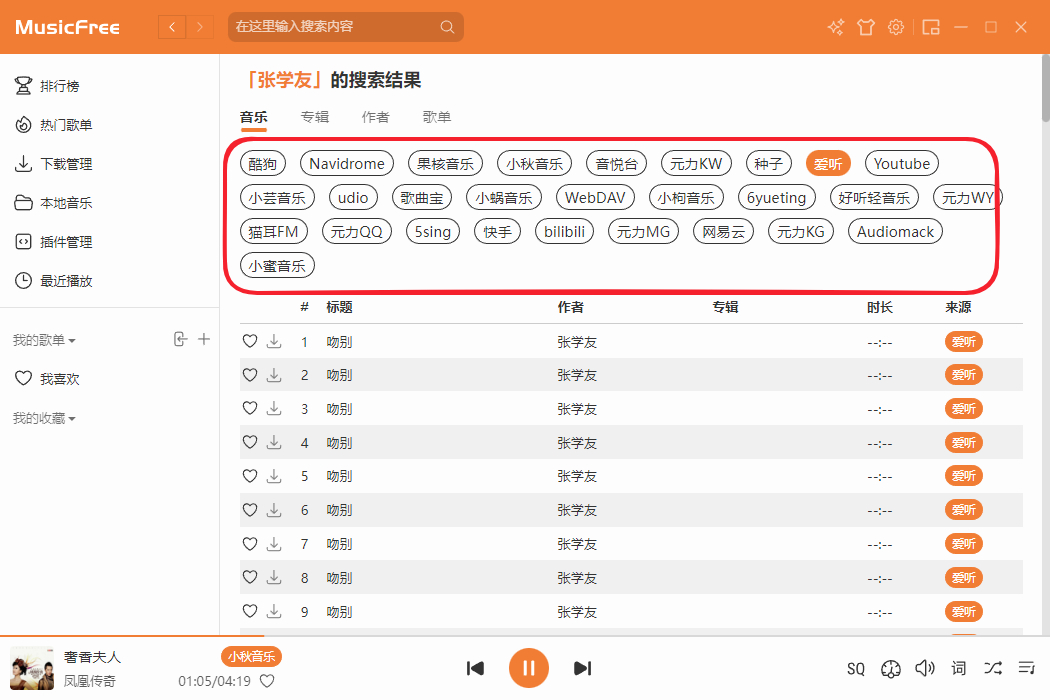Create new playlist with plus icon
The width and height of the screenshot is (1050, 700).
(204, 340)
